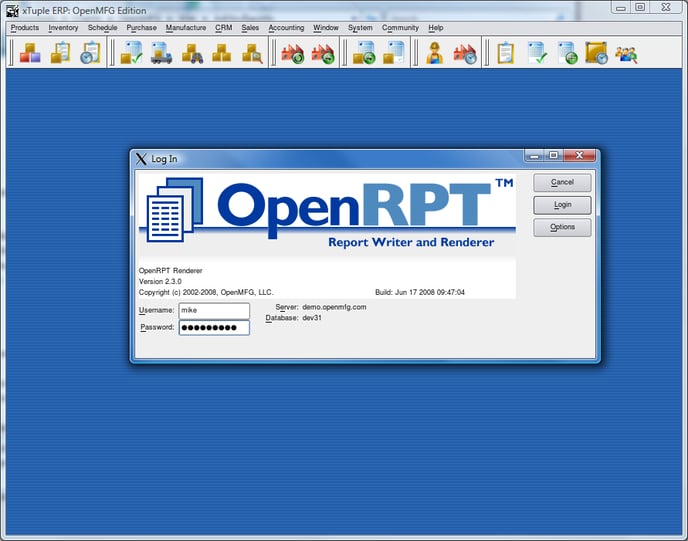
Task: Open the CRM menu
Action: pyautogui.click(x=223, y=28)
